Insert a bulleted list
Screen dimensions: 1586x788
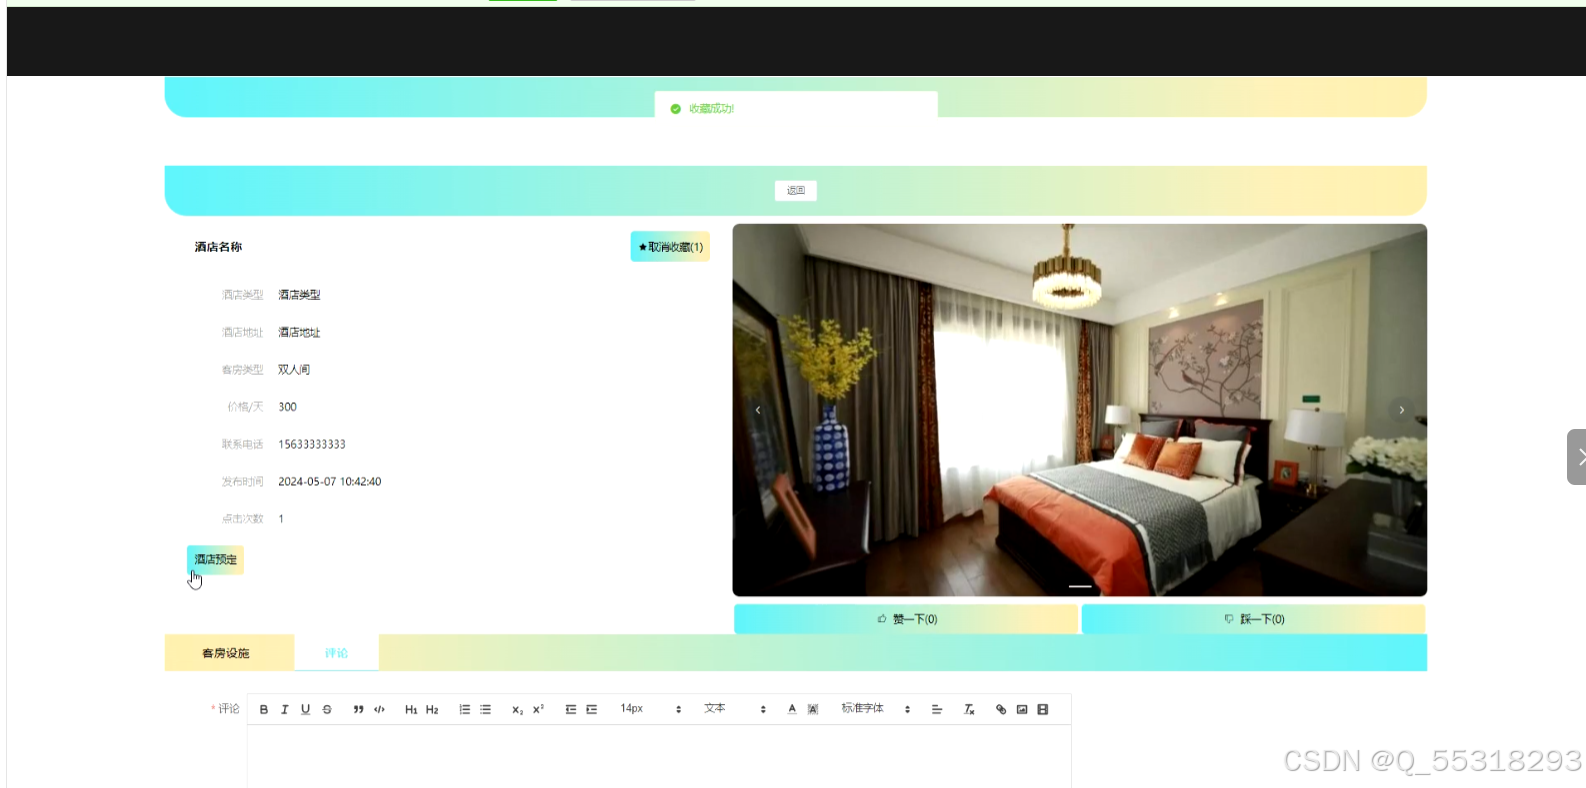[x=485, y=709]
